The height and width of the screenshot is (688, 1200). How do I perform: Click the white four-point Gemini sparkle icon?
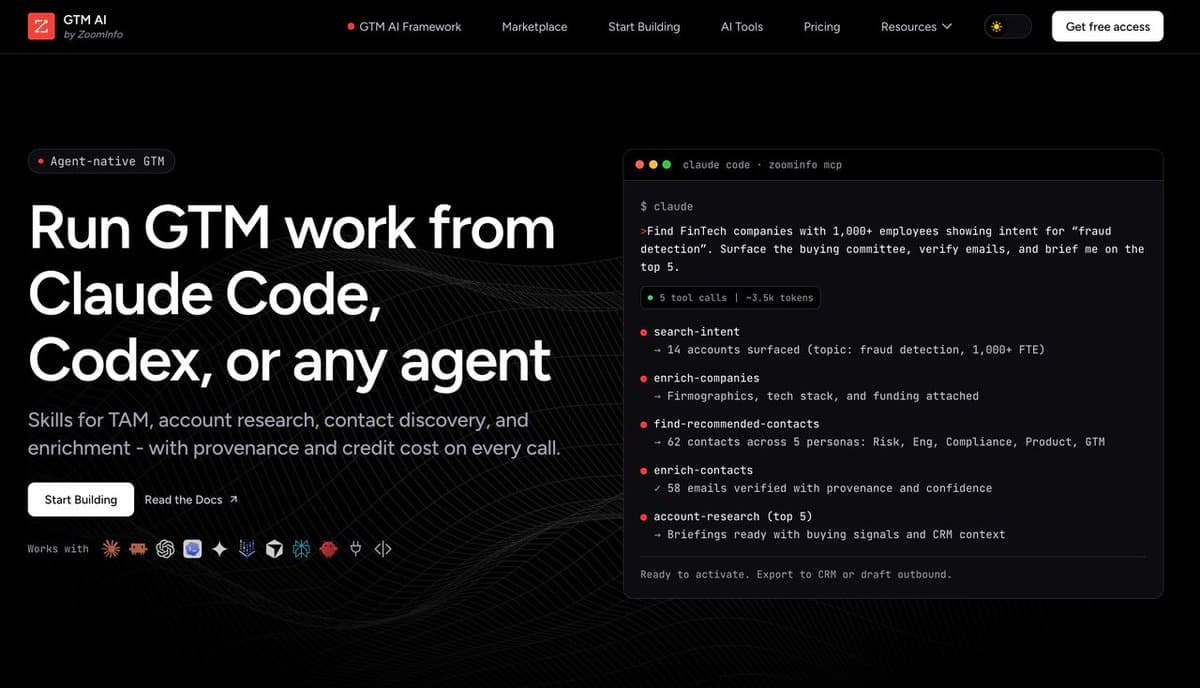[x=220, y=549]
